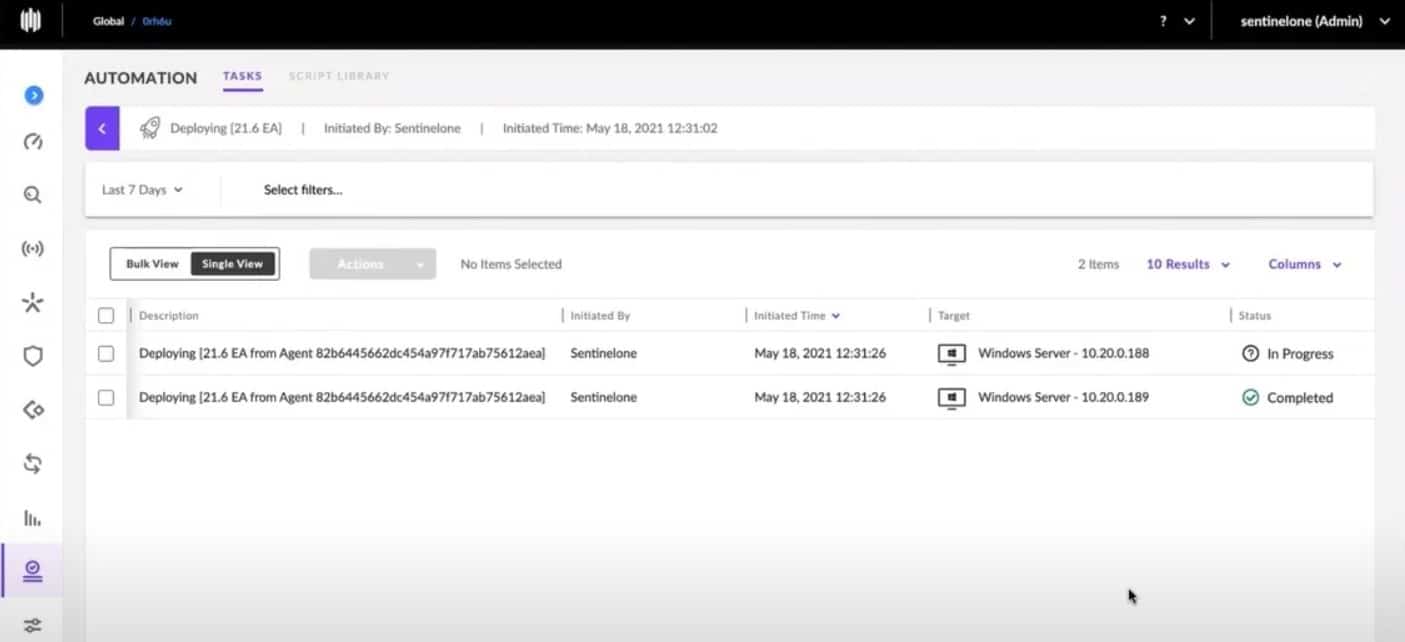This screenshot has height=642, width=1405.
Task: Click the SentinelOne logo icon
Action: click(x=31, y=21)
